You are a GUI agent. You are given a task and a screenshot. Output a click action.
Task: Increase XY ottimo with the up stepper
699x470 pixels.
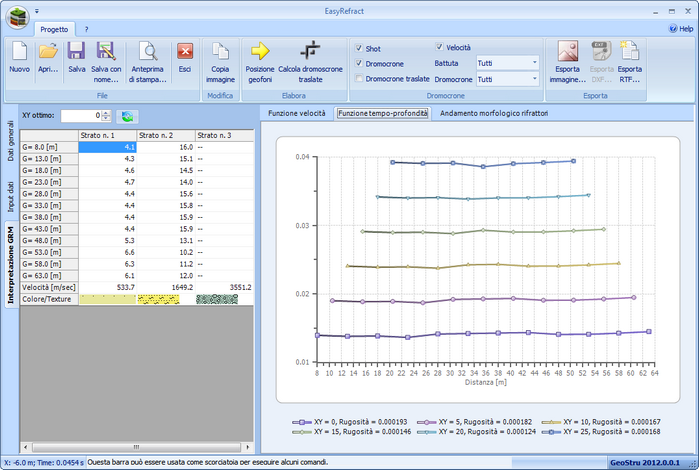coord(106,113)
